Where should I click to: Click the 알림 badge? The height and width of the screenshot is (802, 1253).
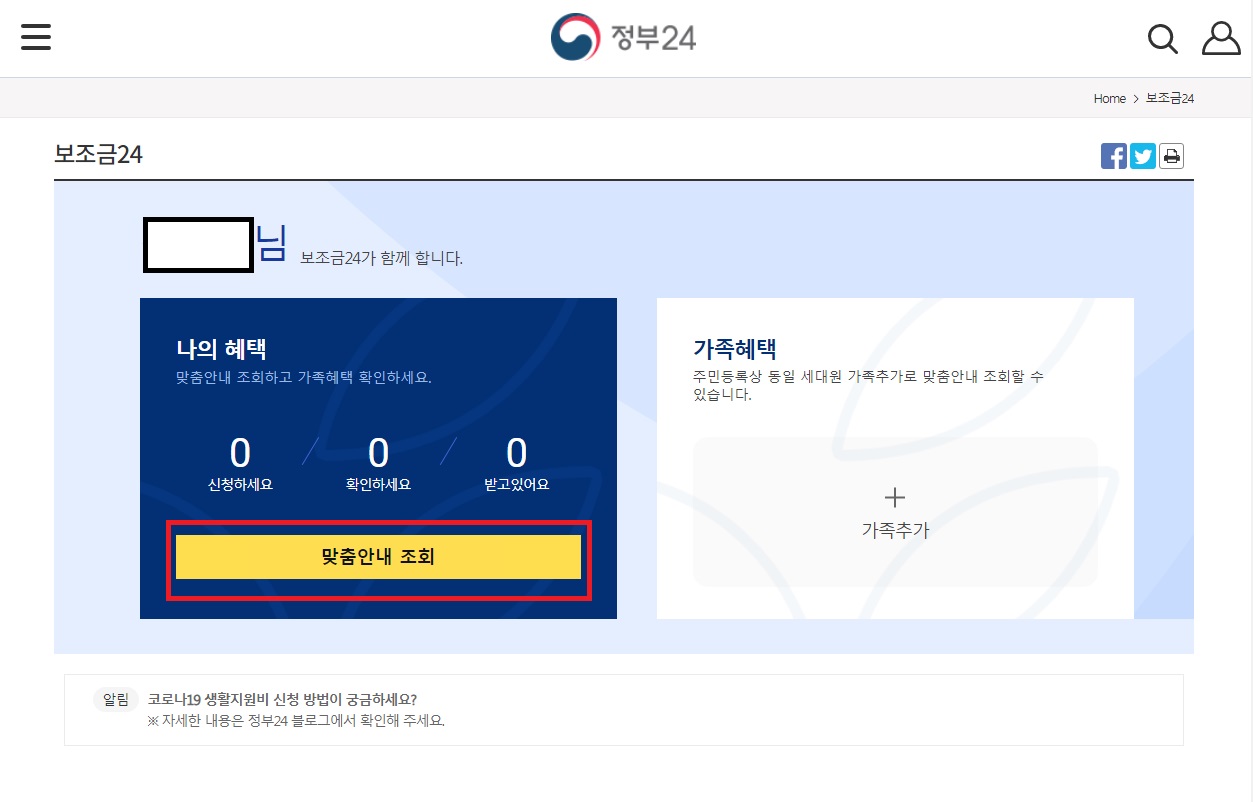tap(116, 699)
